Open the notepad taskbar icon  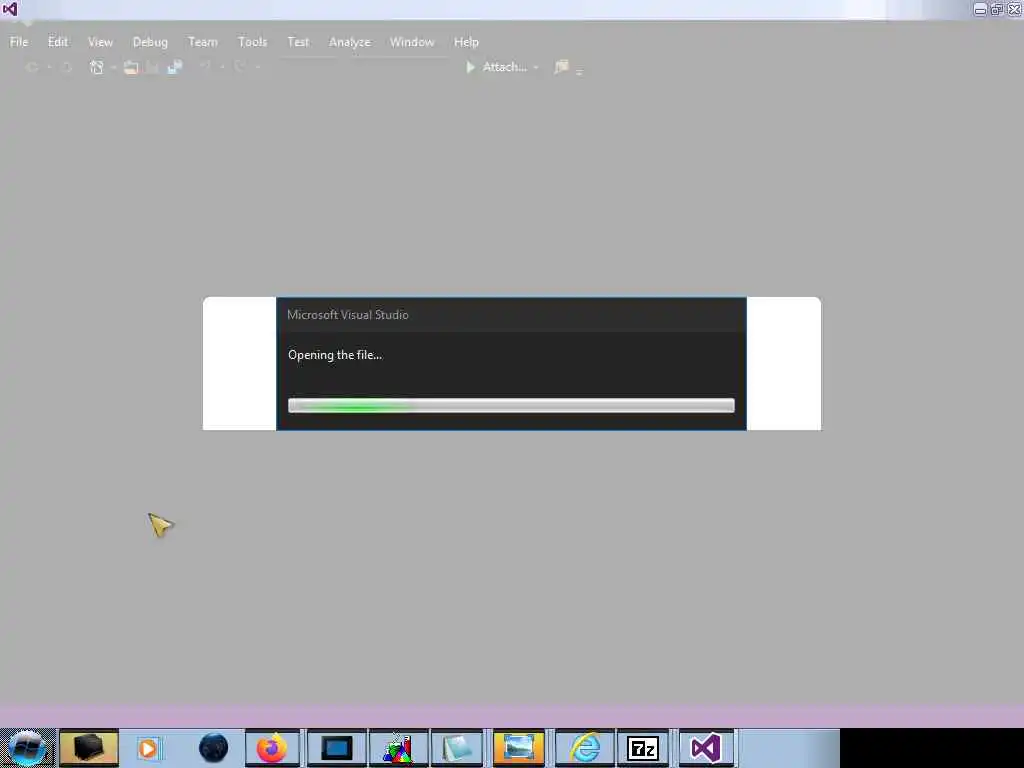[x=456, y=748]
